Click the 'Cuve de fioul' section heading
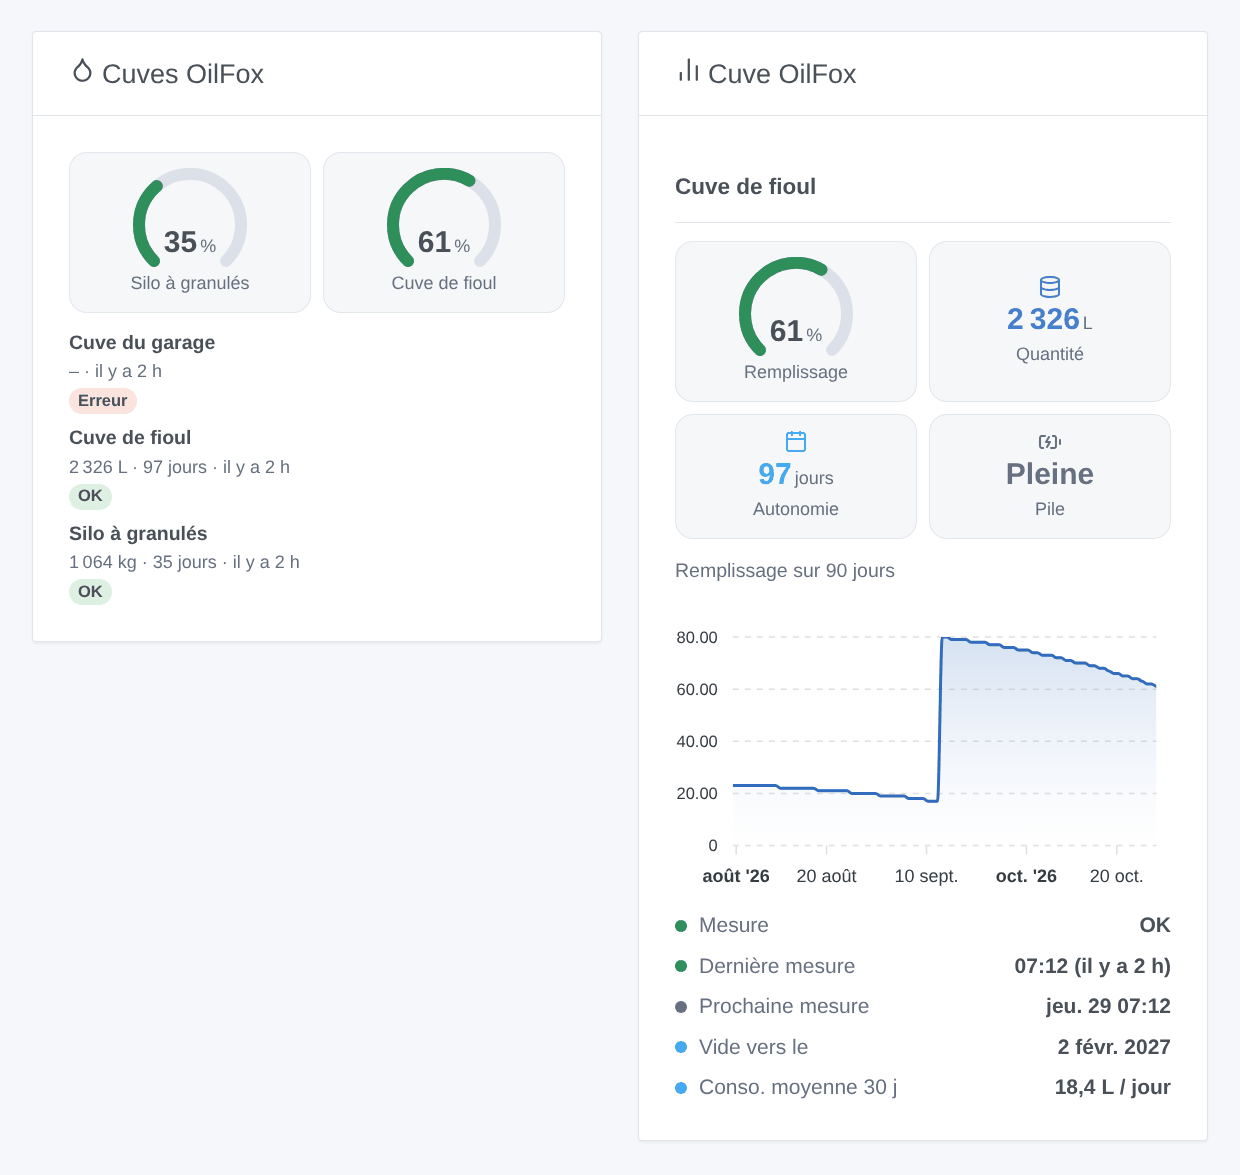Screen dimensions: 1240x1175 [x=745, y=186]
